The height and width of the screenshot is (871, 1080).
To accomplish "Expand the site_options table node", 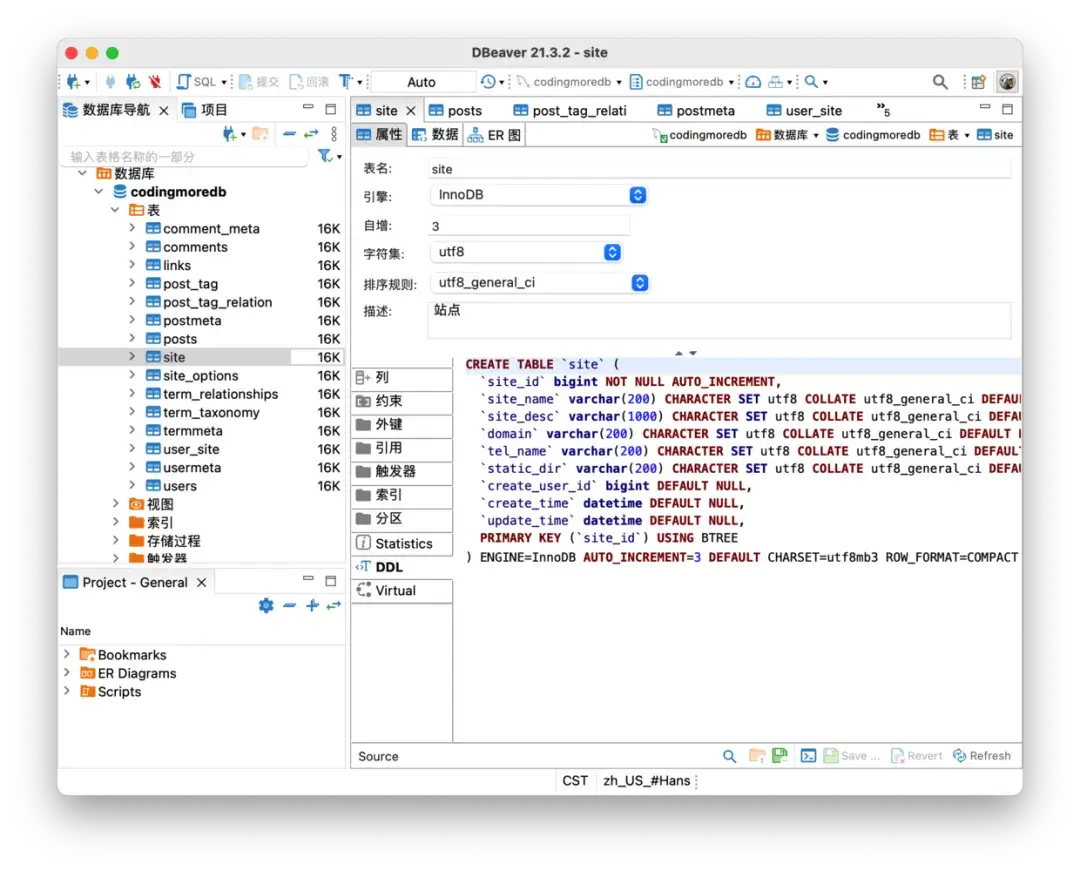I will (x=132, y=376).
